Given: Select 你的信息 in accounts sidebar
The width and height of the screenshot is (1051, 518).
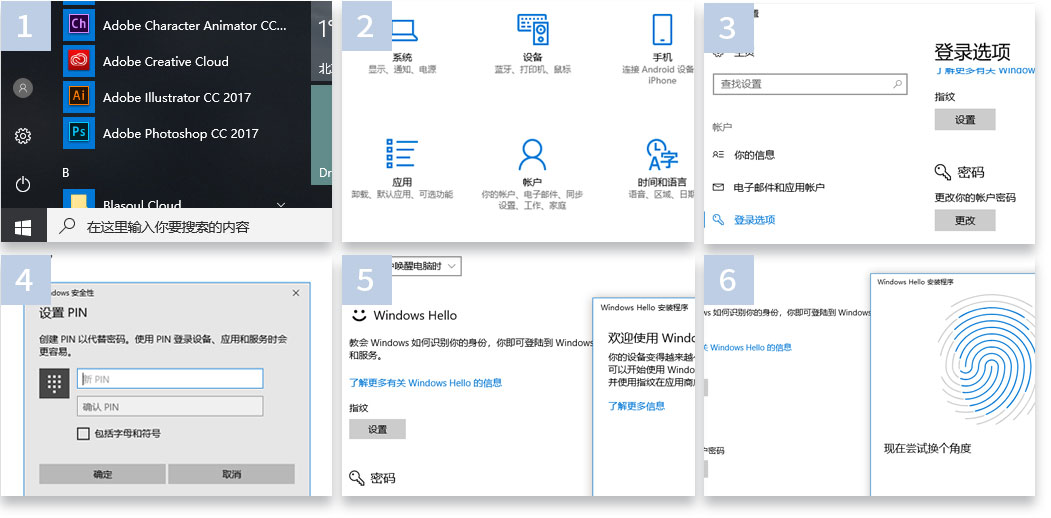Looking at the screenshot, I should pos(754,155).
